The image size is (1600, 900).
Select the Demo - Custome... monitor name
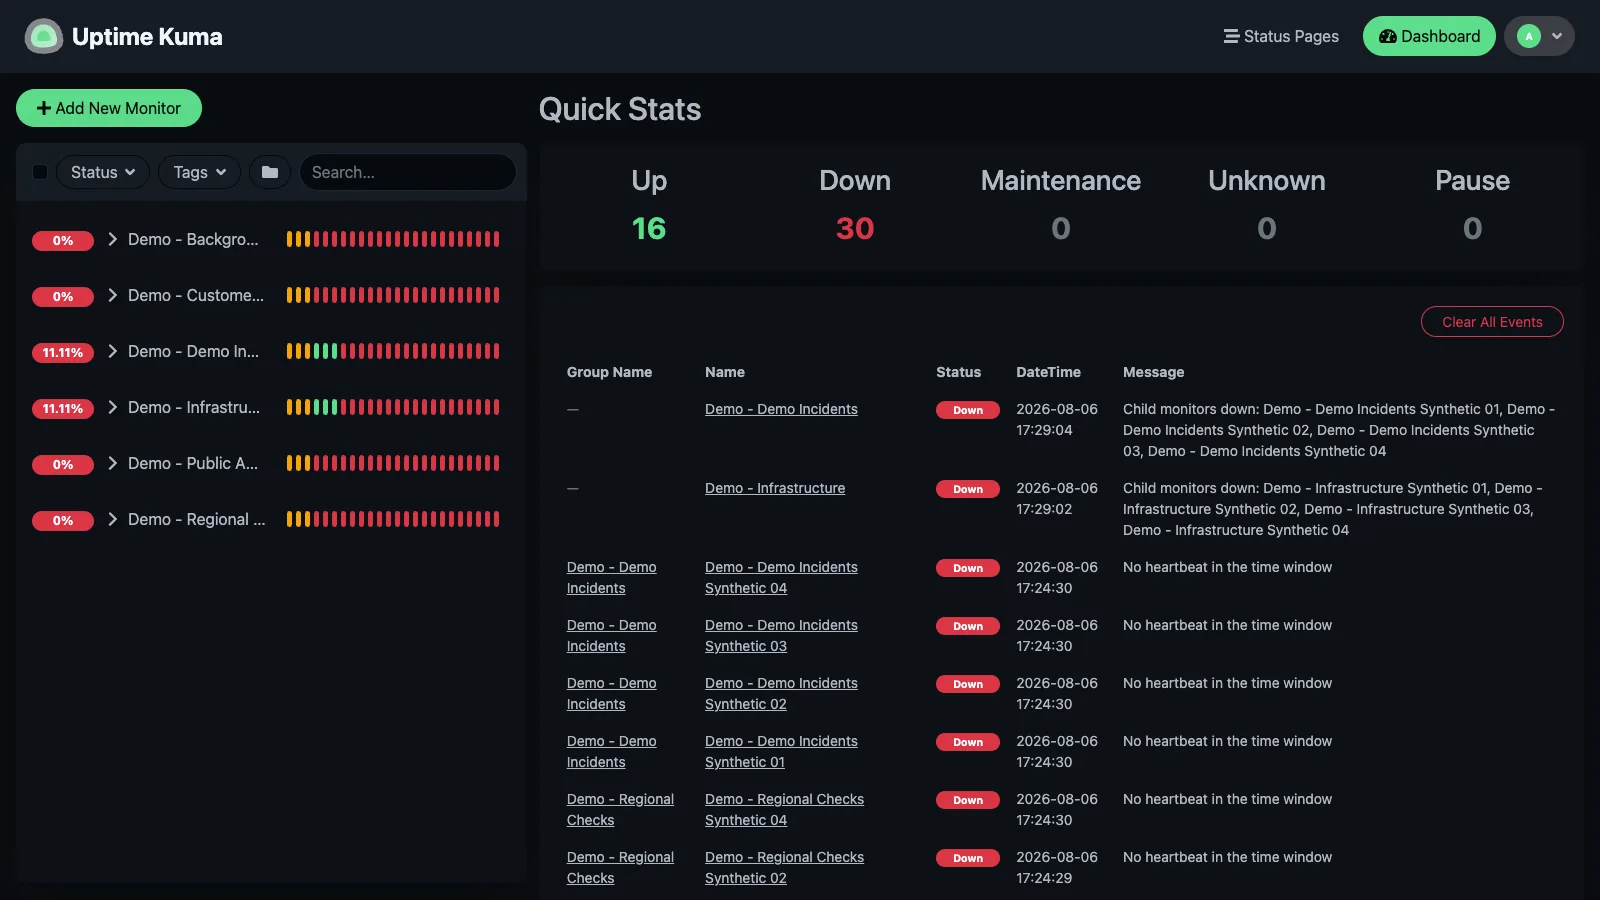coord(196,295)
